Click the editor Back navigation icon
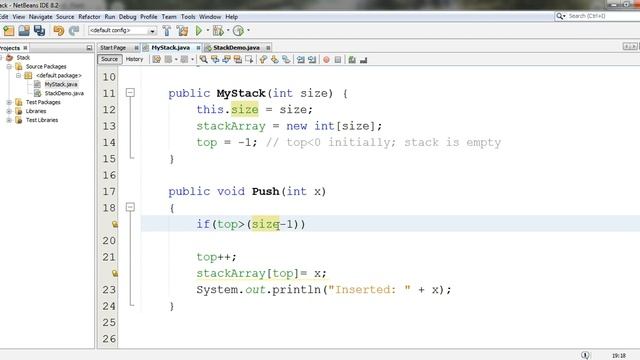The image size is (640, 360). pyautogui.click(x=168, y=60)
